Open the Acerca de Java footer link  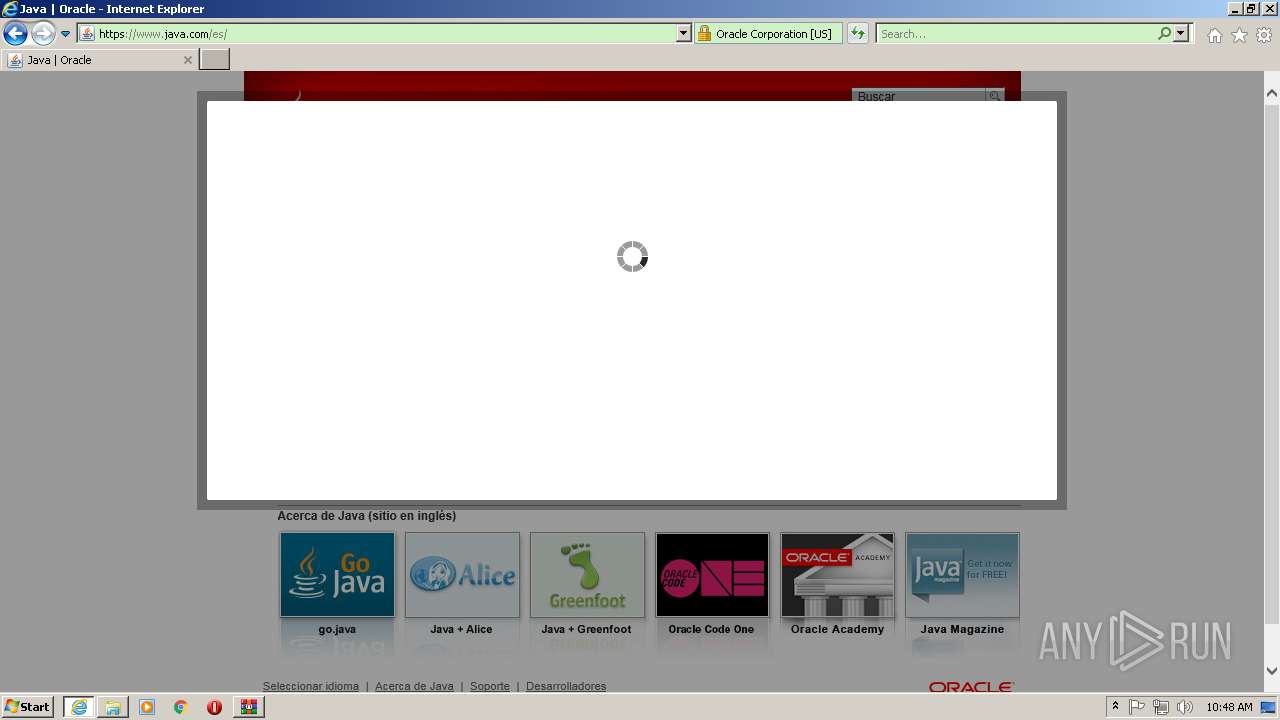[x=414, y=686]
